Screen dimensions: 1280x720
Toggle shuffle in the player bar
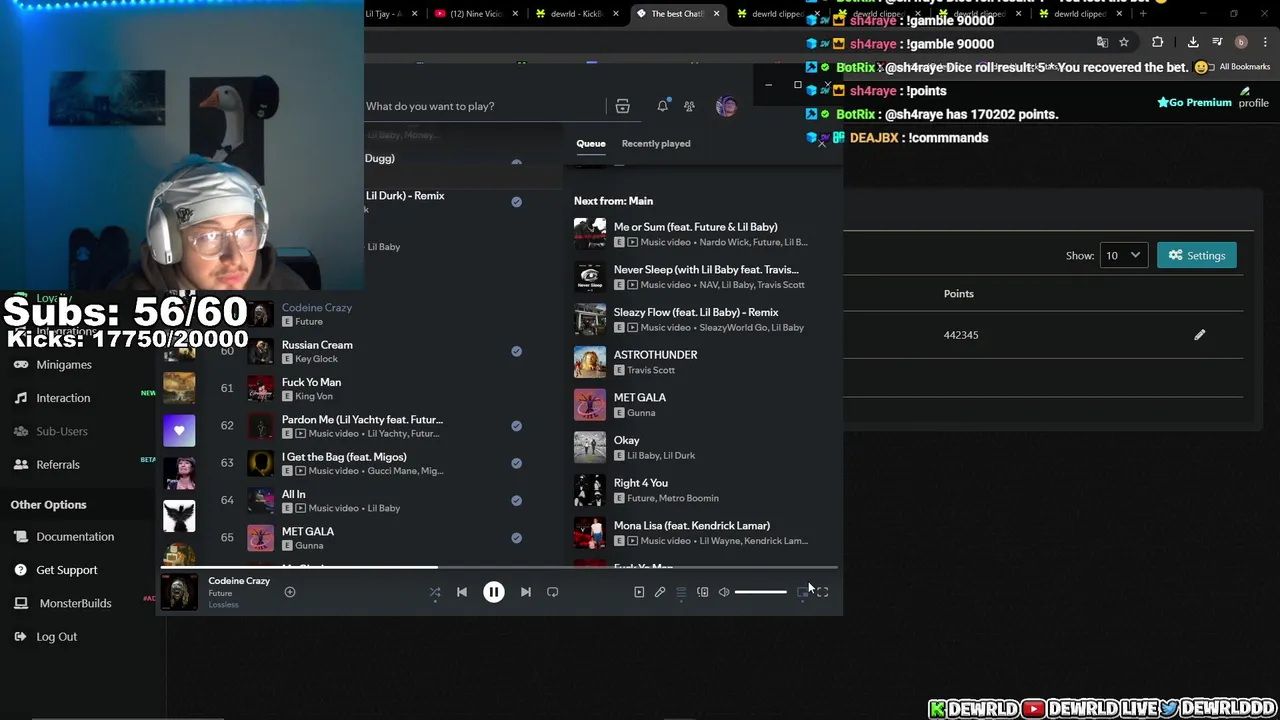click(x=435, y=592)
